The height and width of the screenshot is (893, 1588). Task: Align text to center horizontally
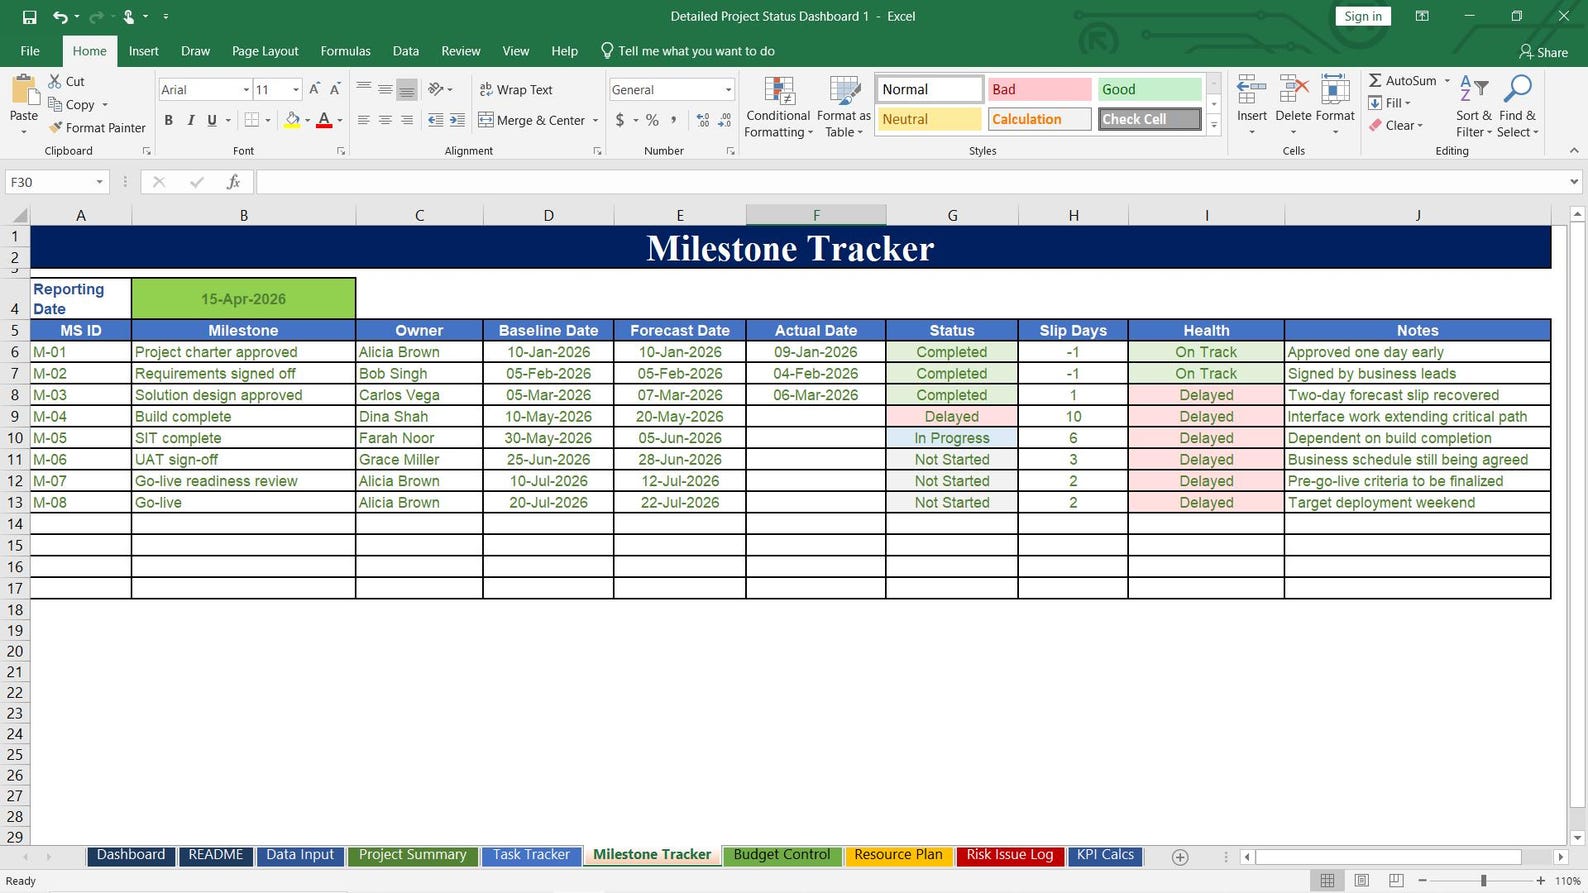pos(385,120)
